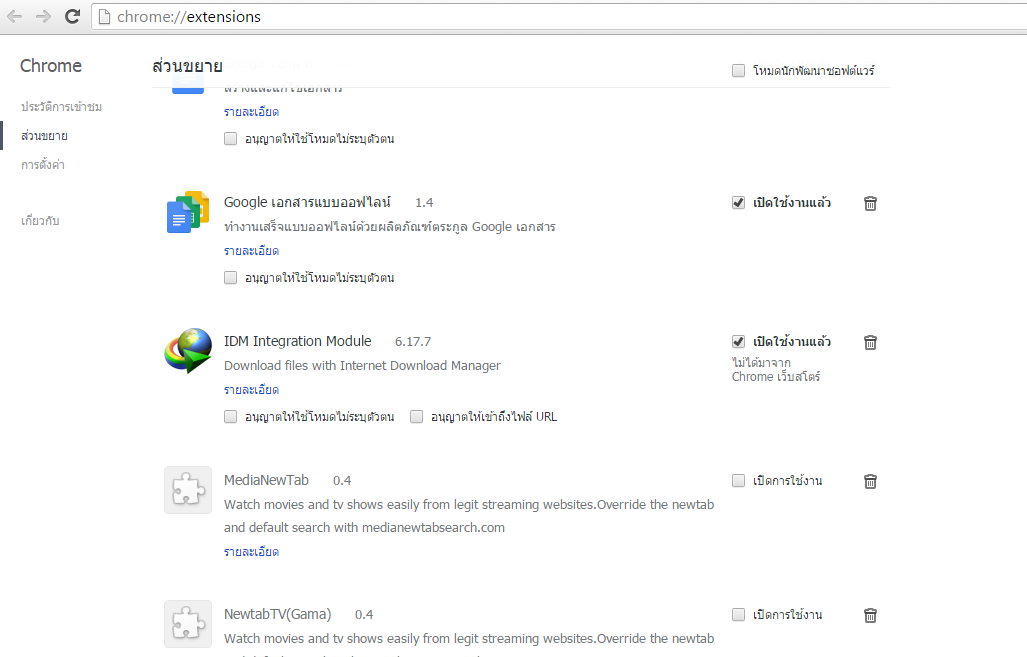
Task: Click the Chrome heading in sidebar
Action: [x=50, y=66]
